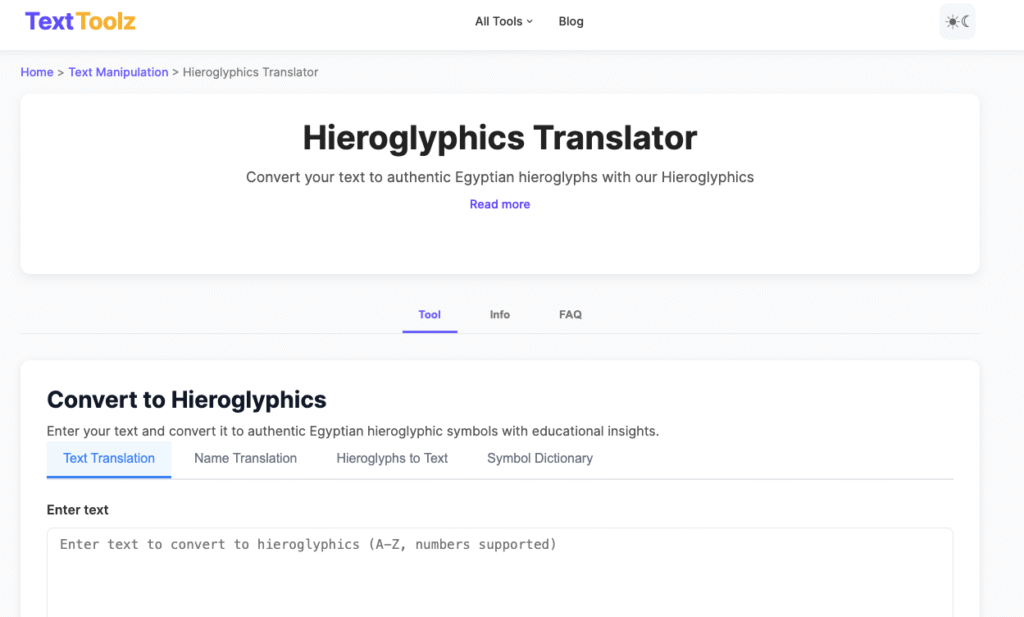Screen dimensions: 1024x617
Task: Open the Hieroglyphs to Text tab
Action: tap(392, 458)
